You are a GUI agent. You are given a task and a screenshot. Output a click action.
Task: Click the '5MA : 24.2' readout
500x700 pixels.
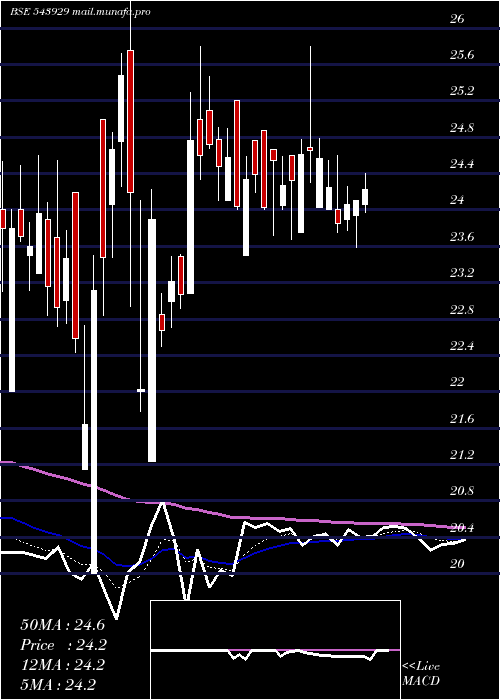tap(58, 684)
